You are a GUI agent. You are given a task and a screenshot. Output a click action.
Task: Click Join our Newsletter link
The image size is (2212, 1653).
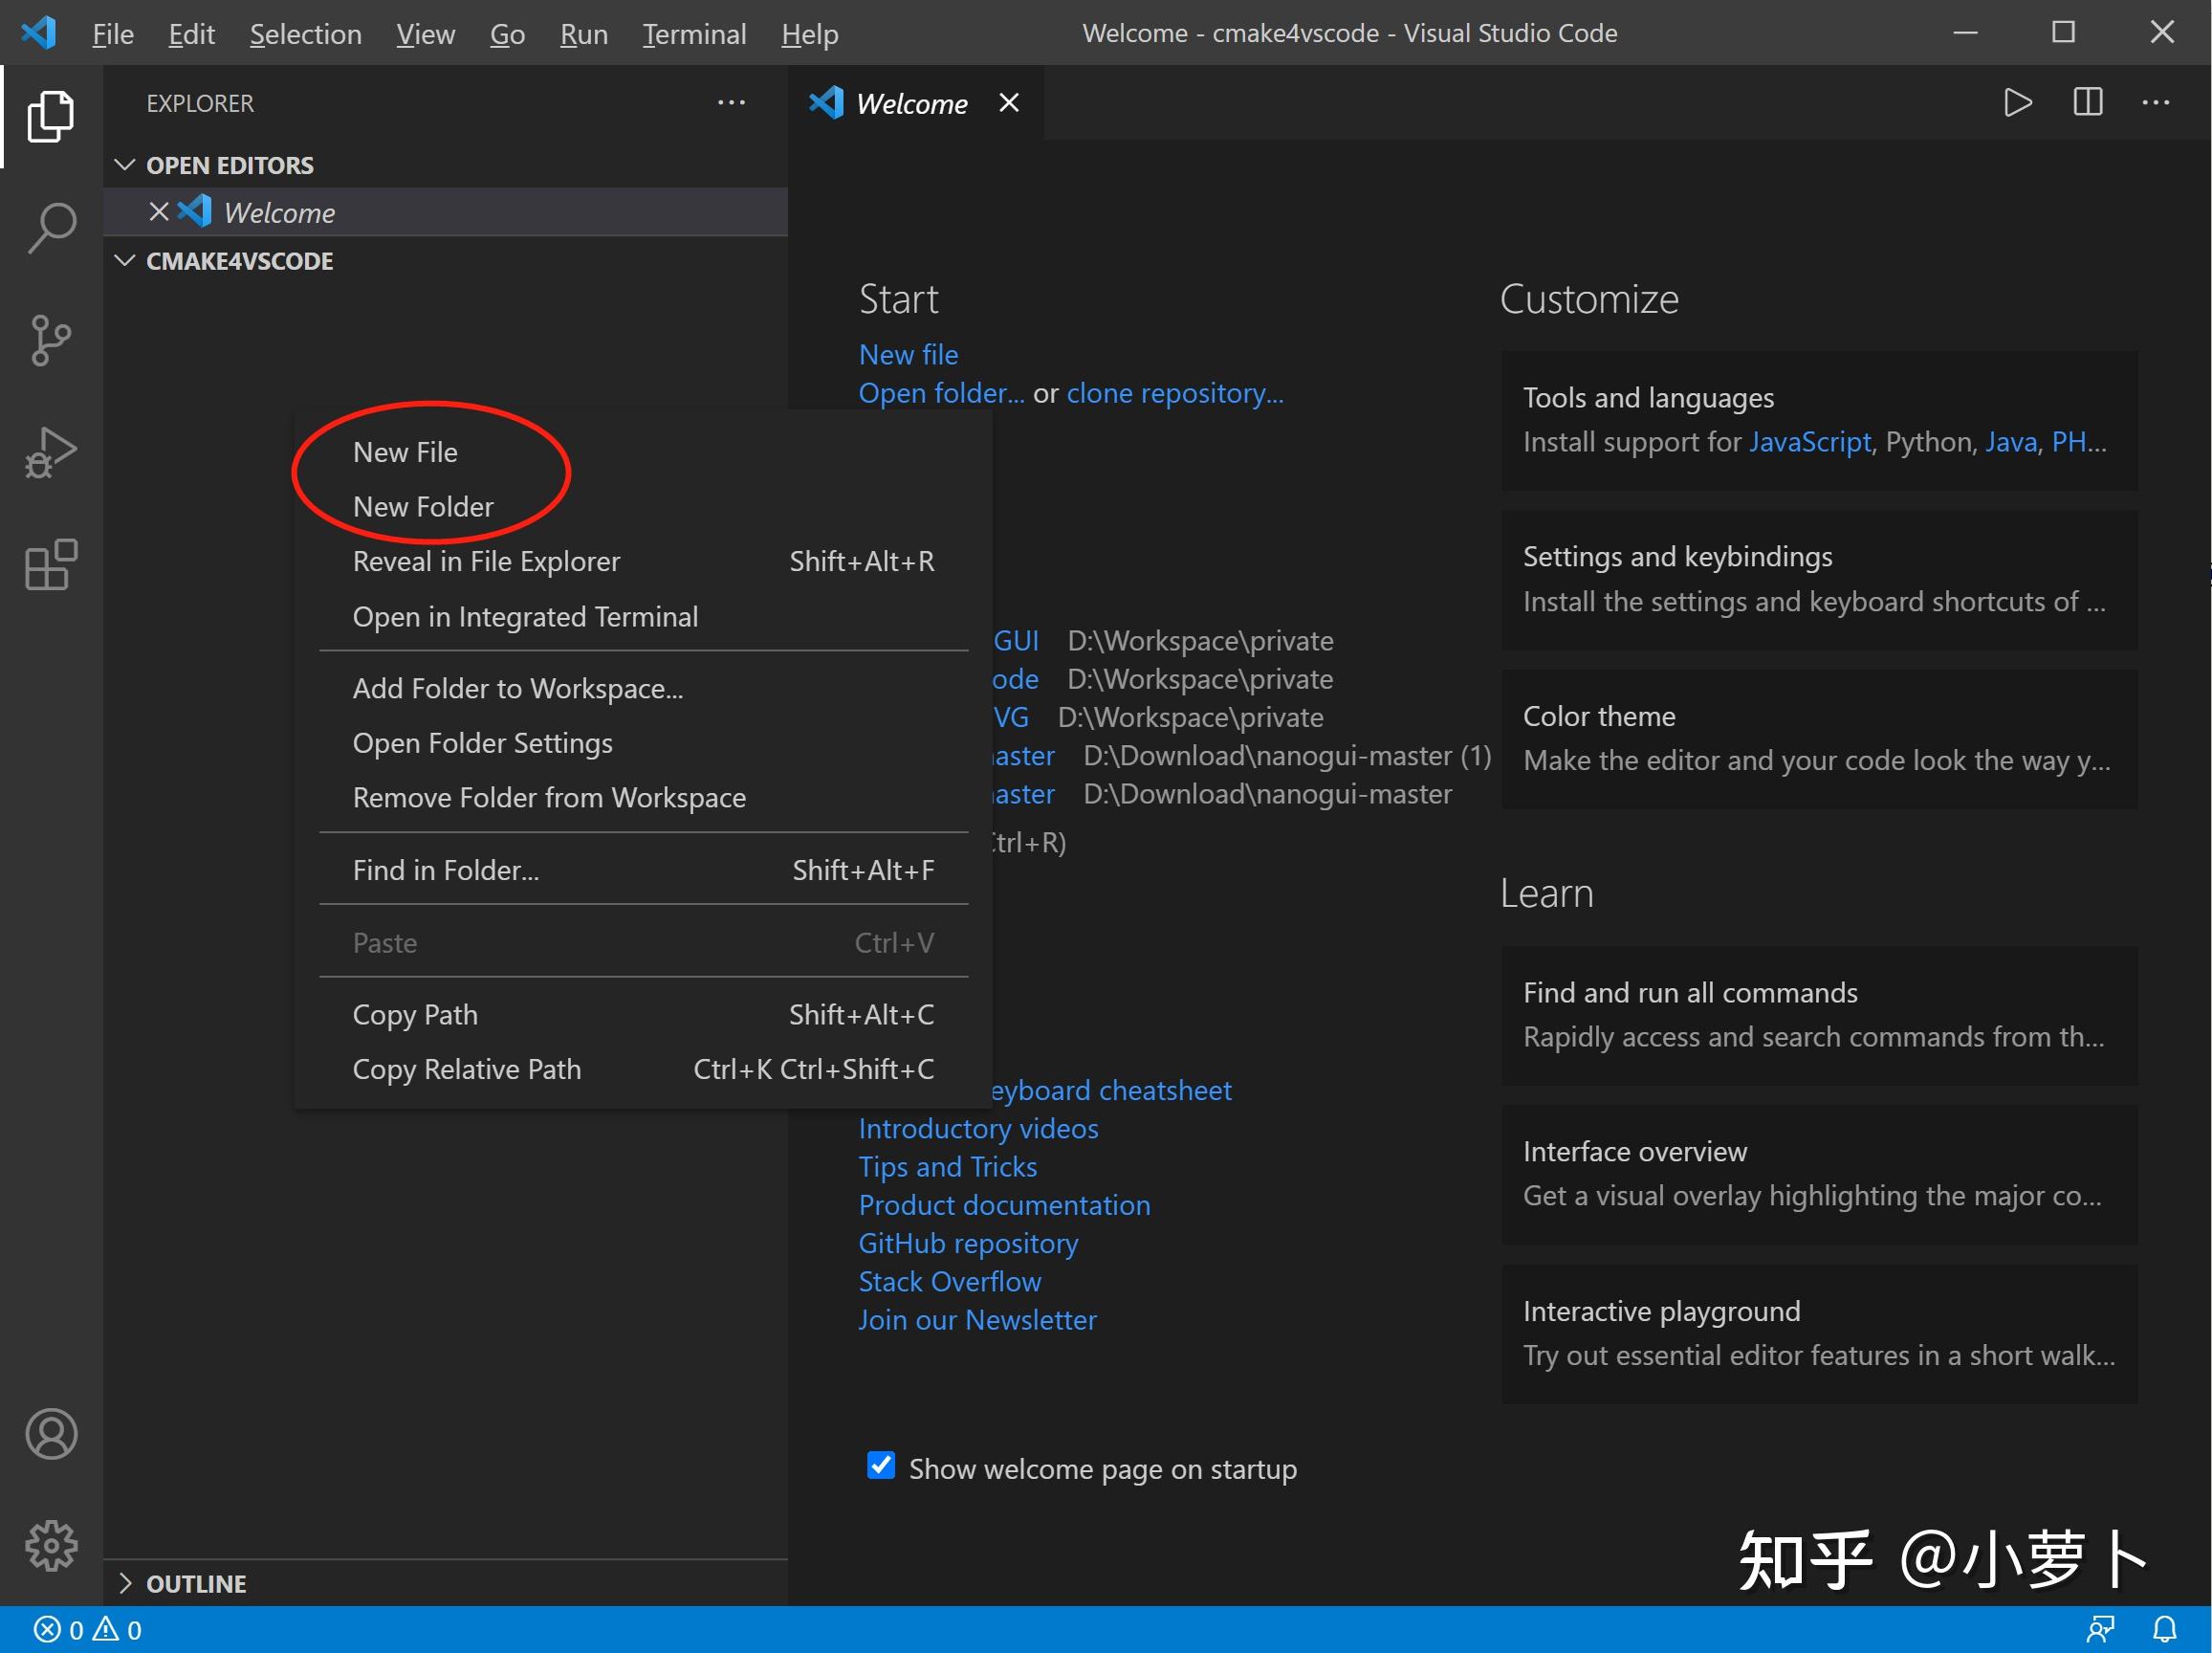pyautogui.click(x=977, y=1320)
